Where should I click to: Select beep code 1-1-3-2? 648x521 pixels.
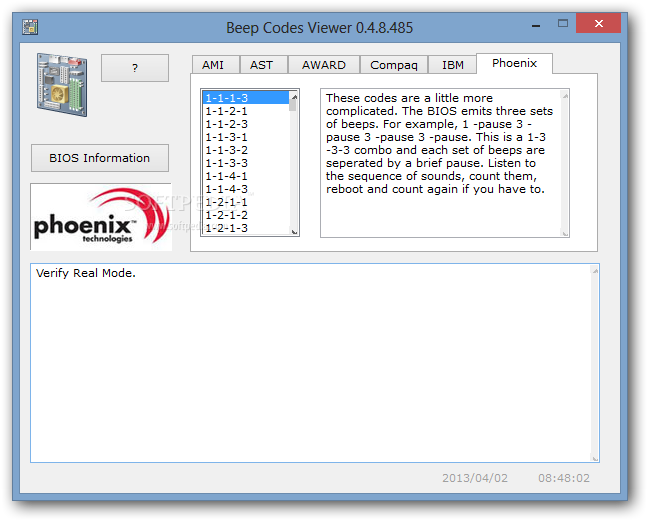[x=246, y=150]
